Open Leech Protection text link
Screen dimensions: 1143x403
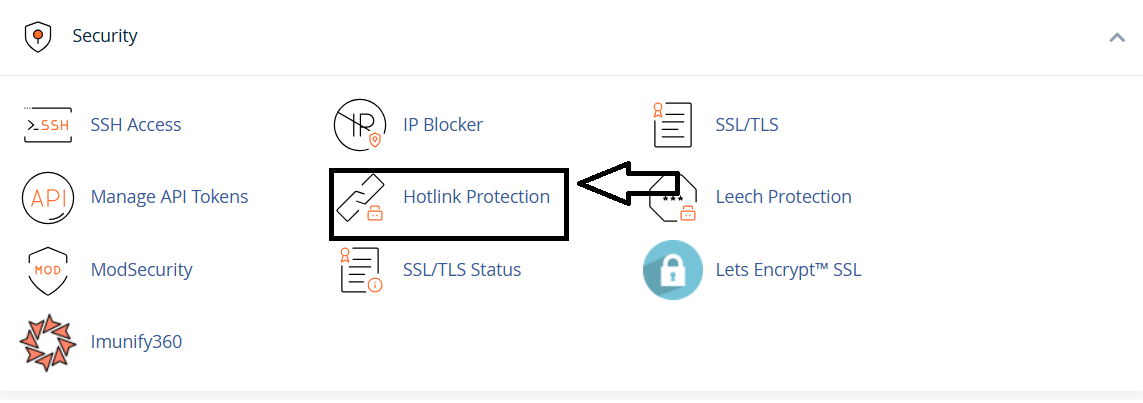(783, 197)
